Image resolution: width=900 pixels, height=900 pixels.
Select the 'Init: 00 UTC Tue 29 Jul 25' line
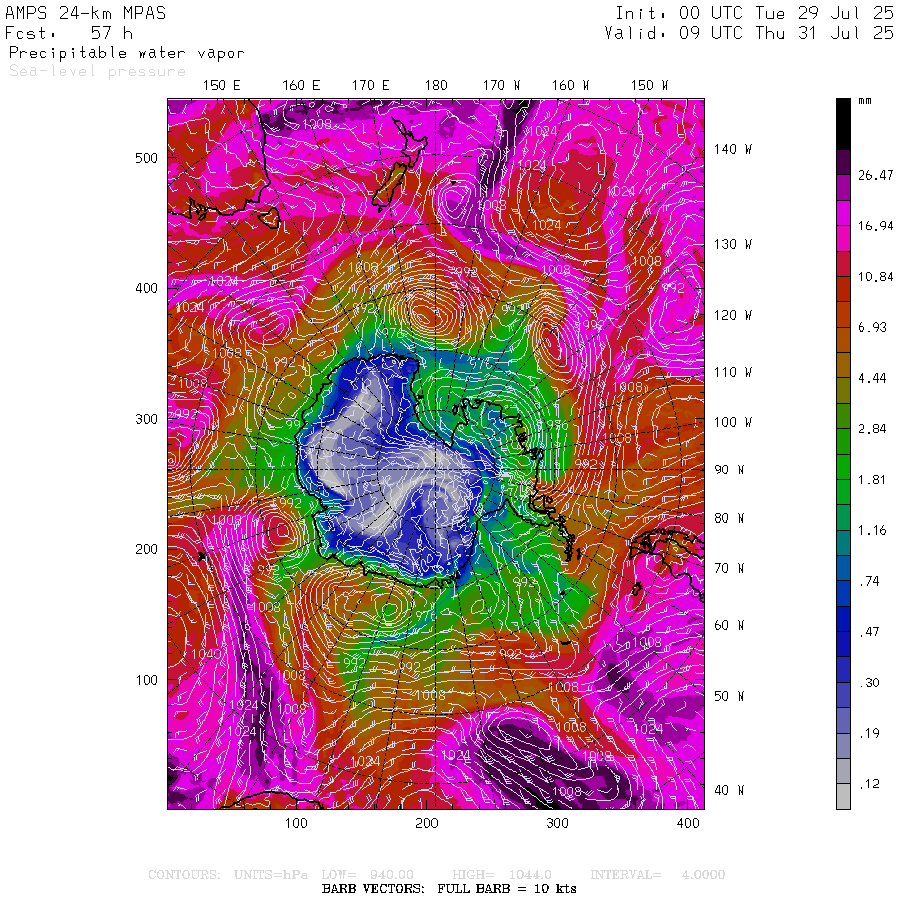755,13
